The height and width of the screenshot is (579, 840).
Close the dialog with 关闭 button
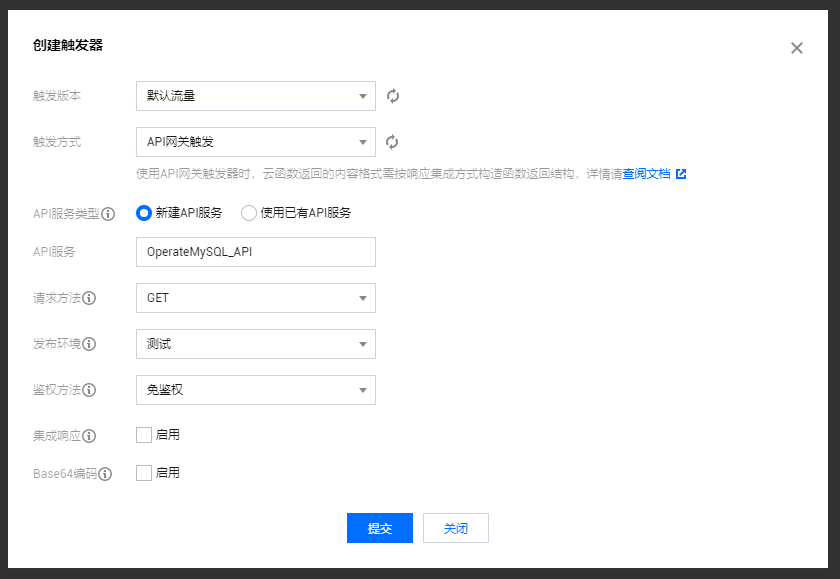point(455,528)
